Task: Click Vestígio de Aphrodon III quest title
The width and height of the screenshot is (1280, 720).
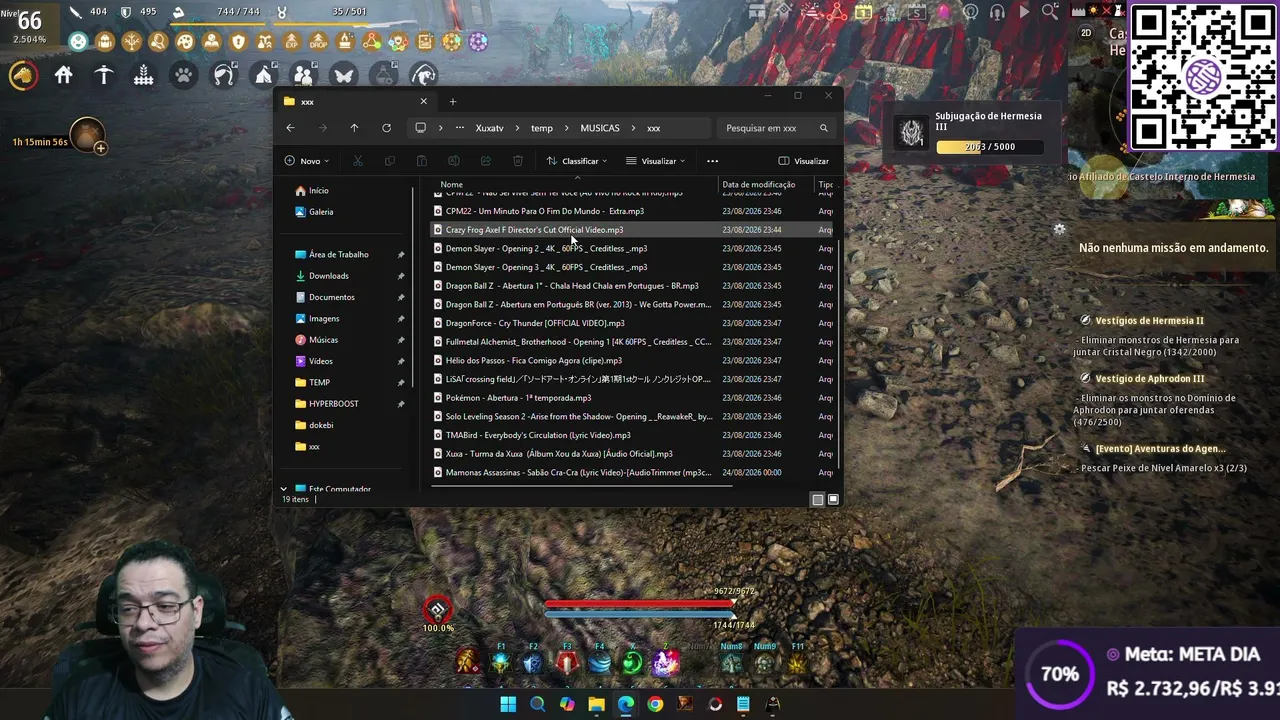Action: pyautogui.click(x=1149, y=379)
